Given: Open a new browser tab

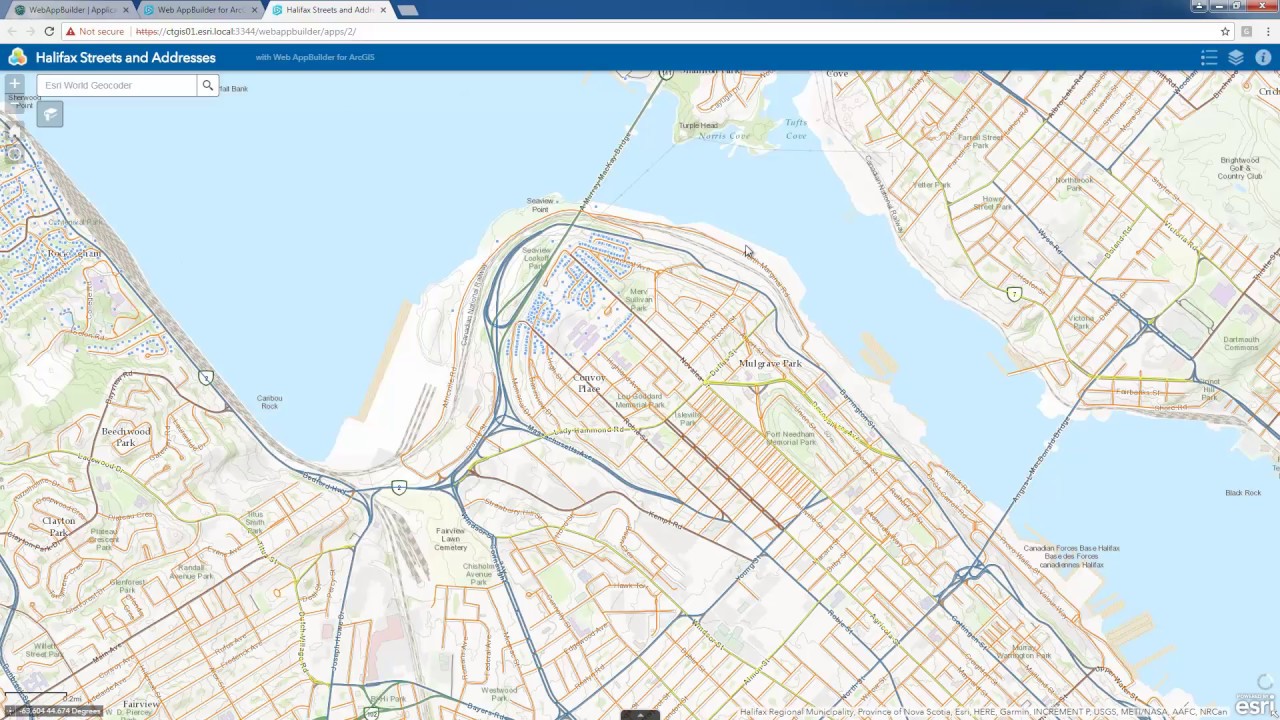Looking at the screenshot, I should click(x=407, y=10).
